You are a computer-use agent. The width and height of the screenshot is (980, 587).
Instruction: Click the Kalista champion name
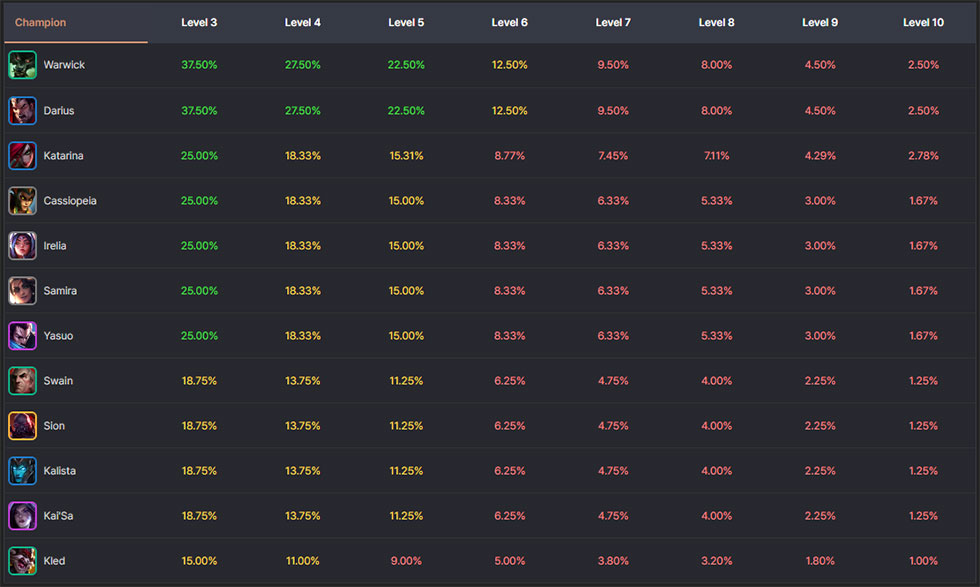(x=59, y=471)
